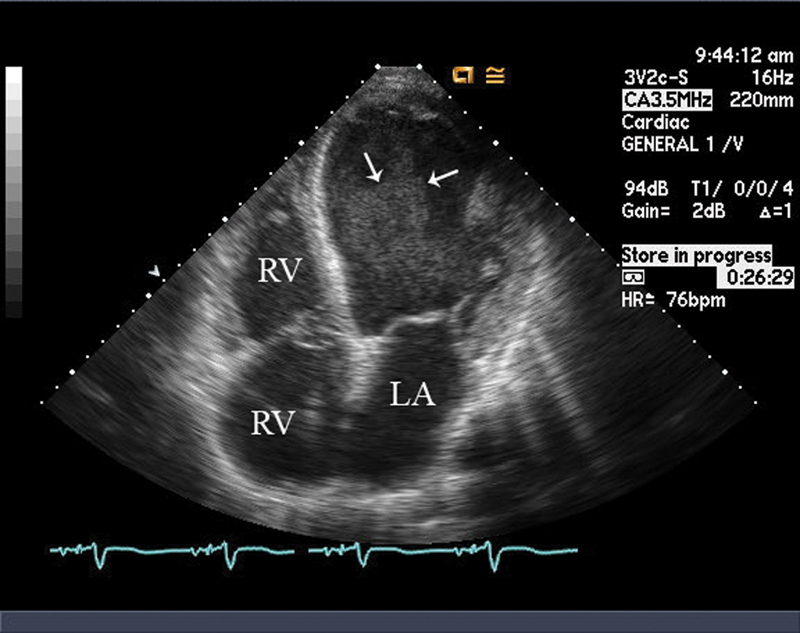Click the HR 76bpm heart rate readout
This screenshot has width=800, height=633.
pos(673,300)
